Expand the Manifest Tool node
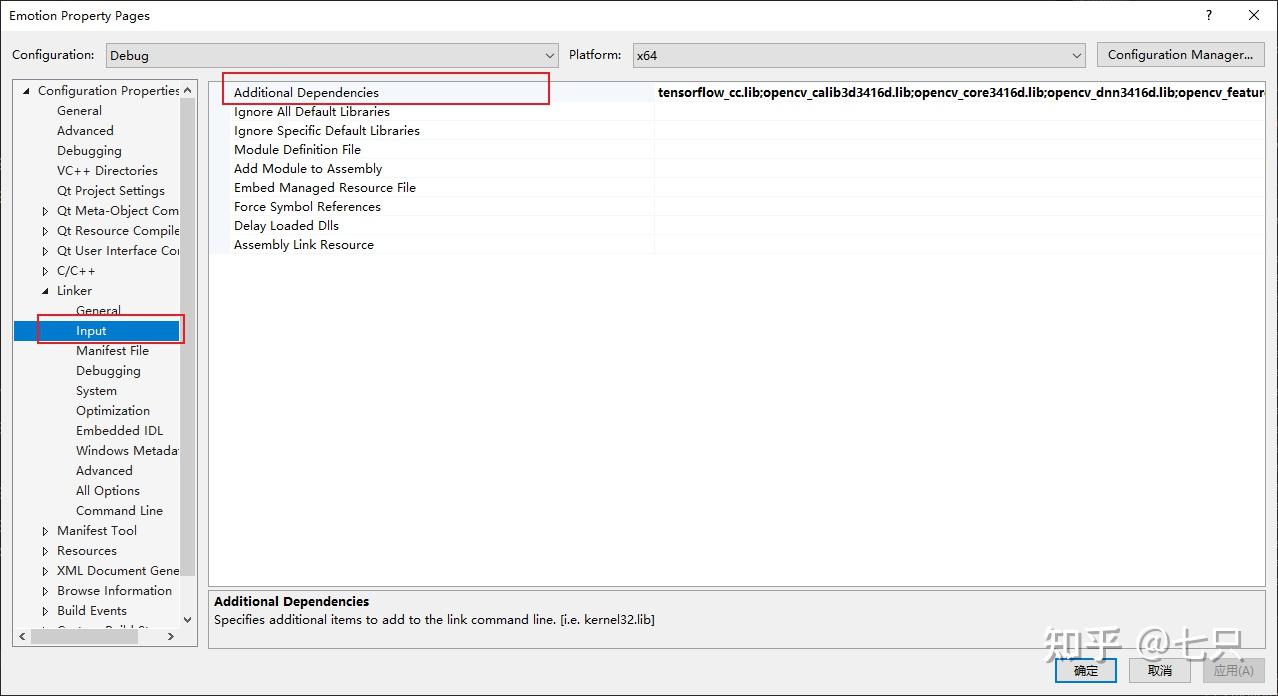Viewport: 1278px width, 696px height. pos(44,530)
